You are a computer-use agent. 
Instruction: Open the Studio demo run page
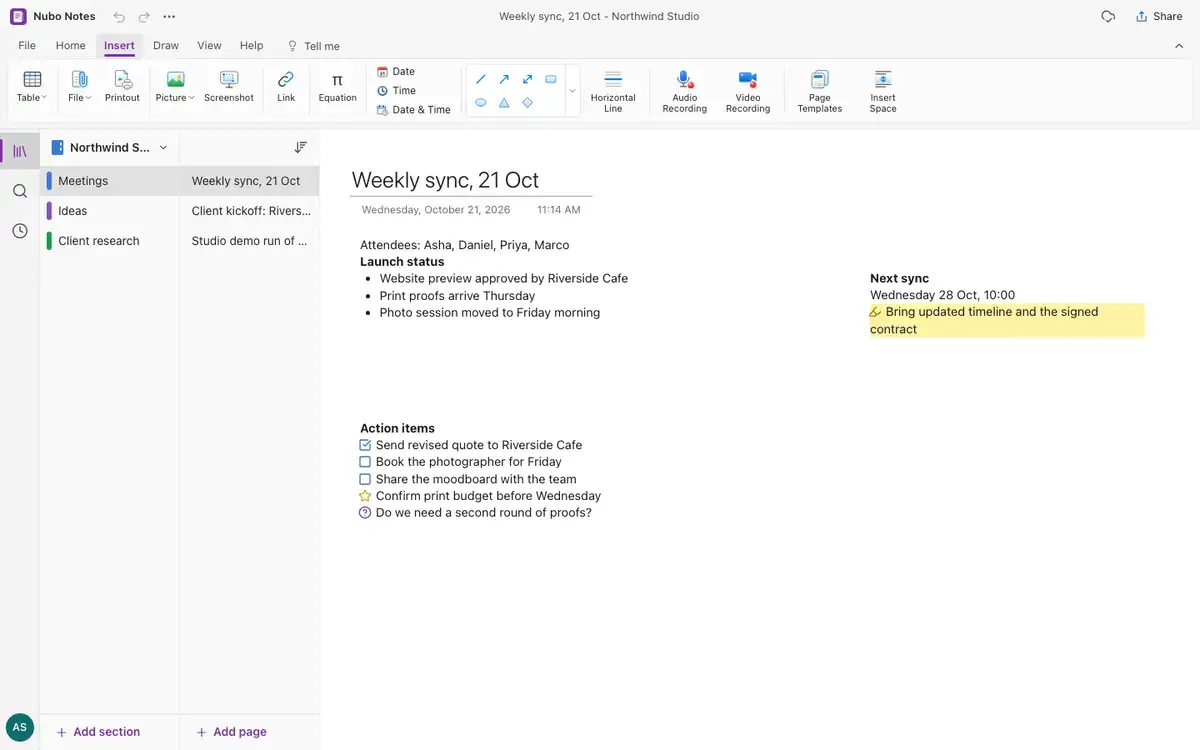249,241
